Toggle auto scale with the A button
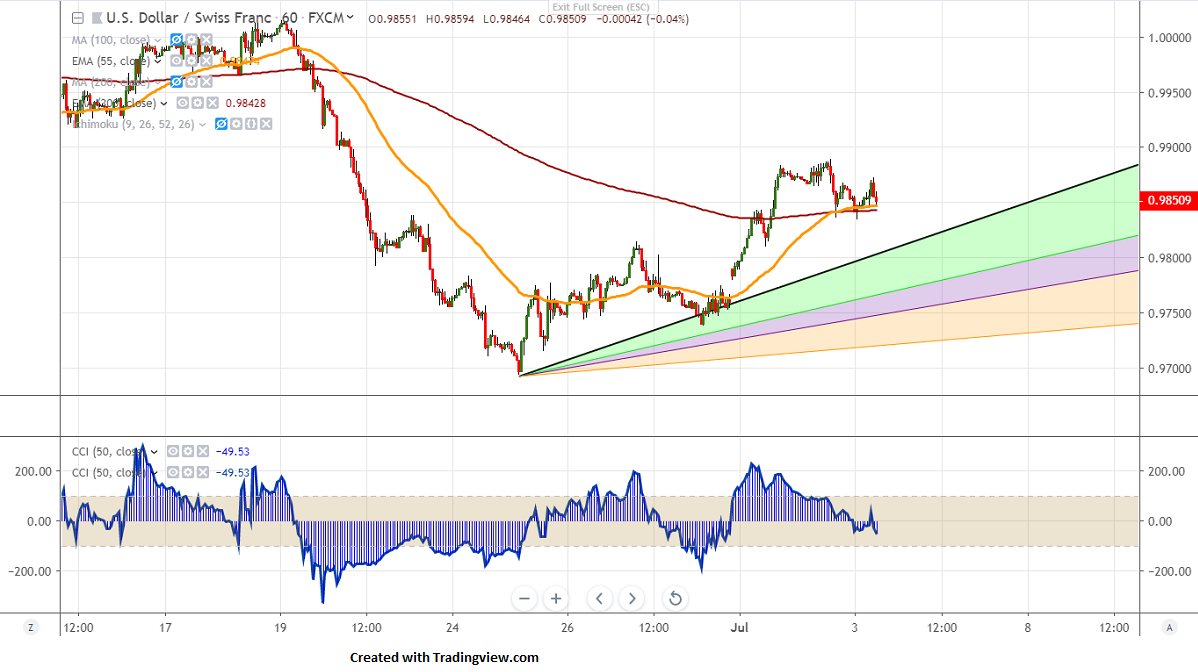Image resolution: width=1198 pixels, height=672 pixels. point(1169,628)
